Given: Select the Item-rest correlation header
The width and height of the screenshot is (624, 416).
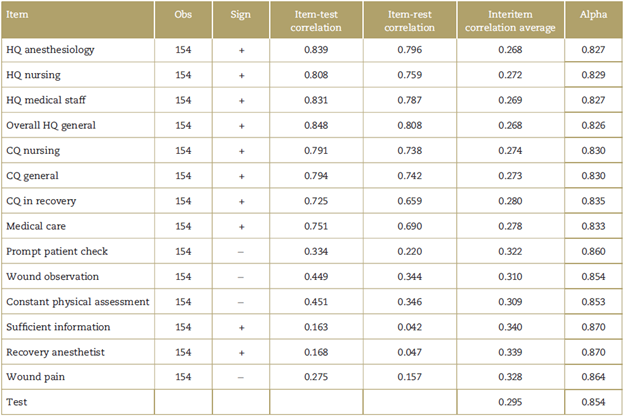Looking at the screenshot, I should click(x=414, y=17).
